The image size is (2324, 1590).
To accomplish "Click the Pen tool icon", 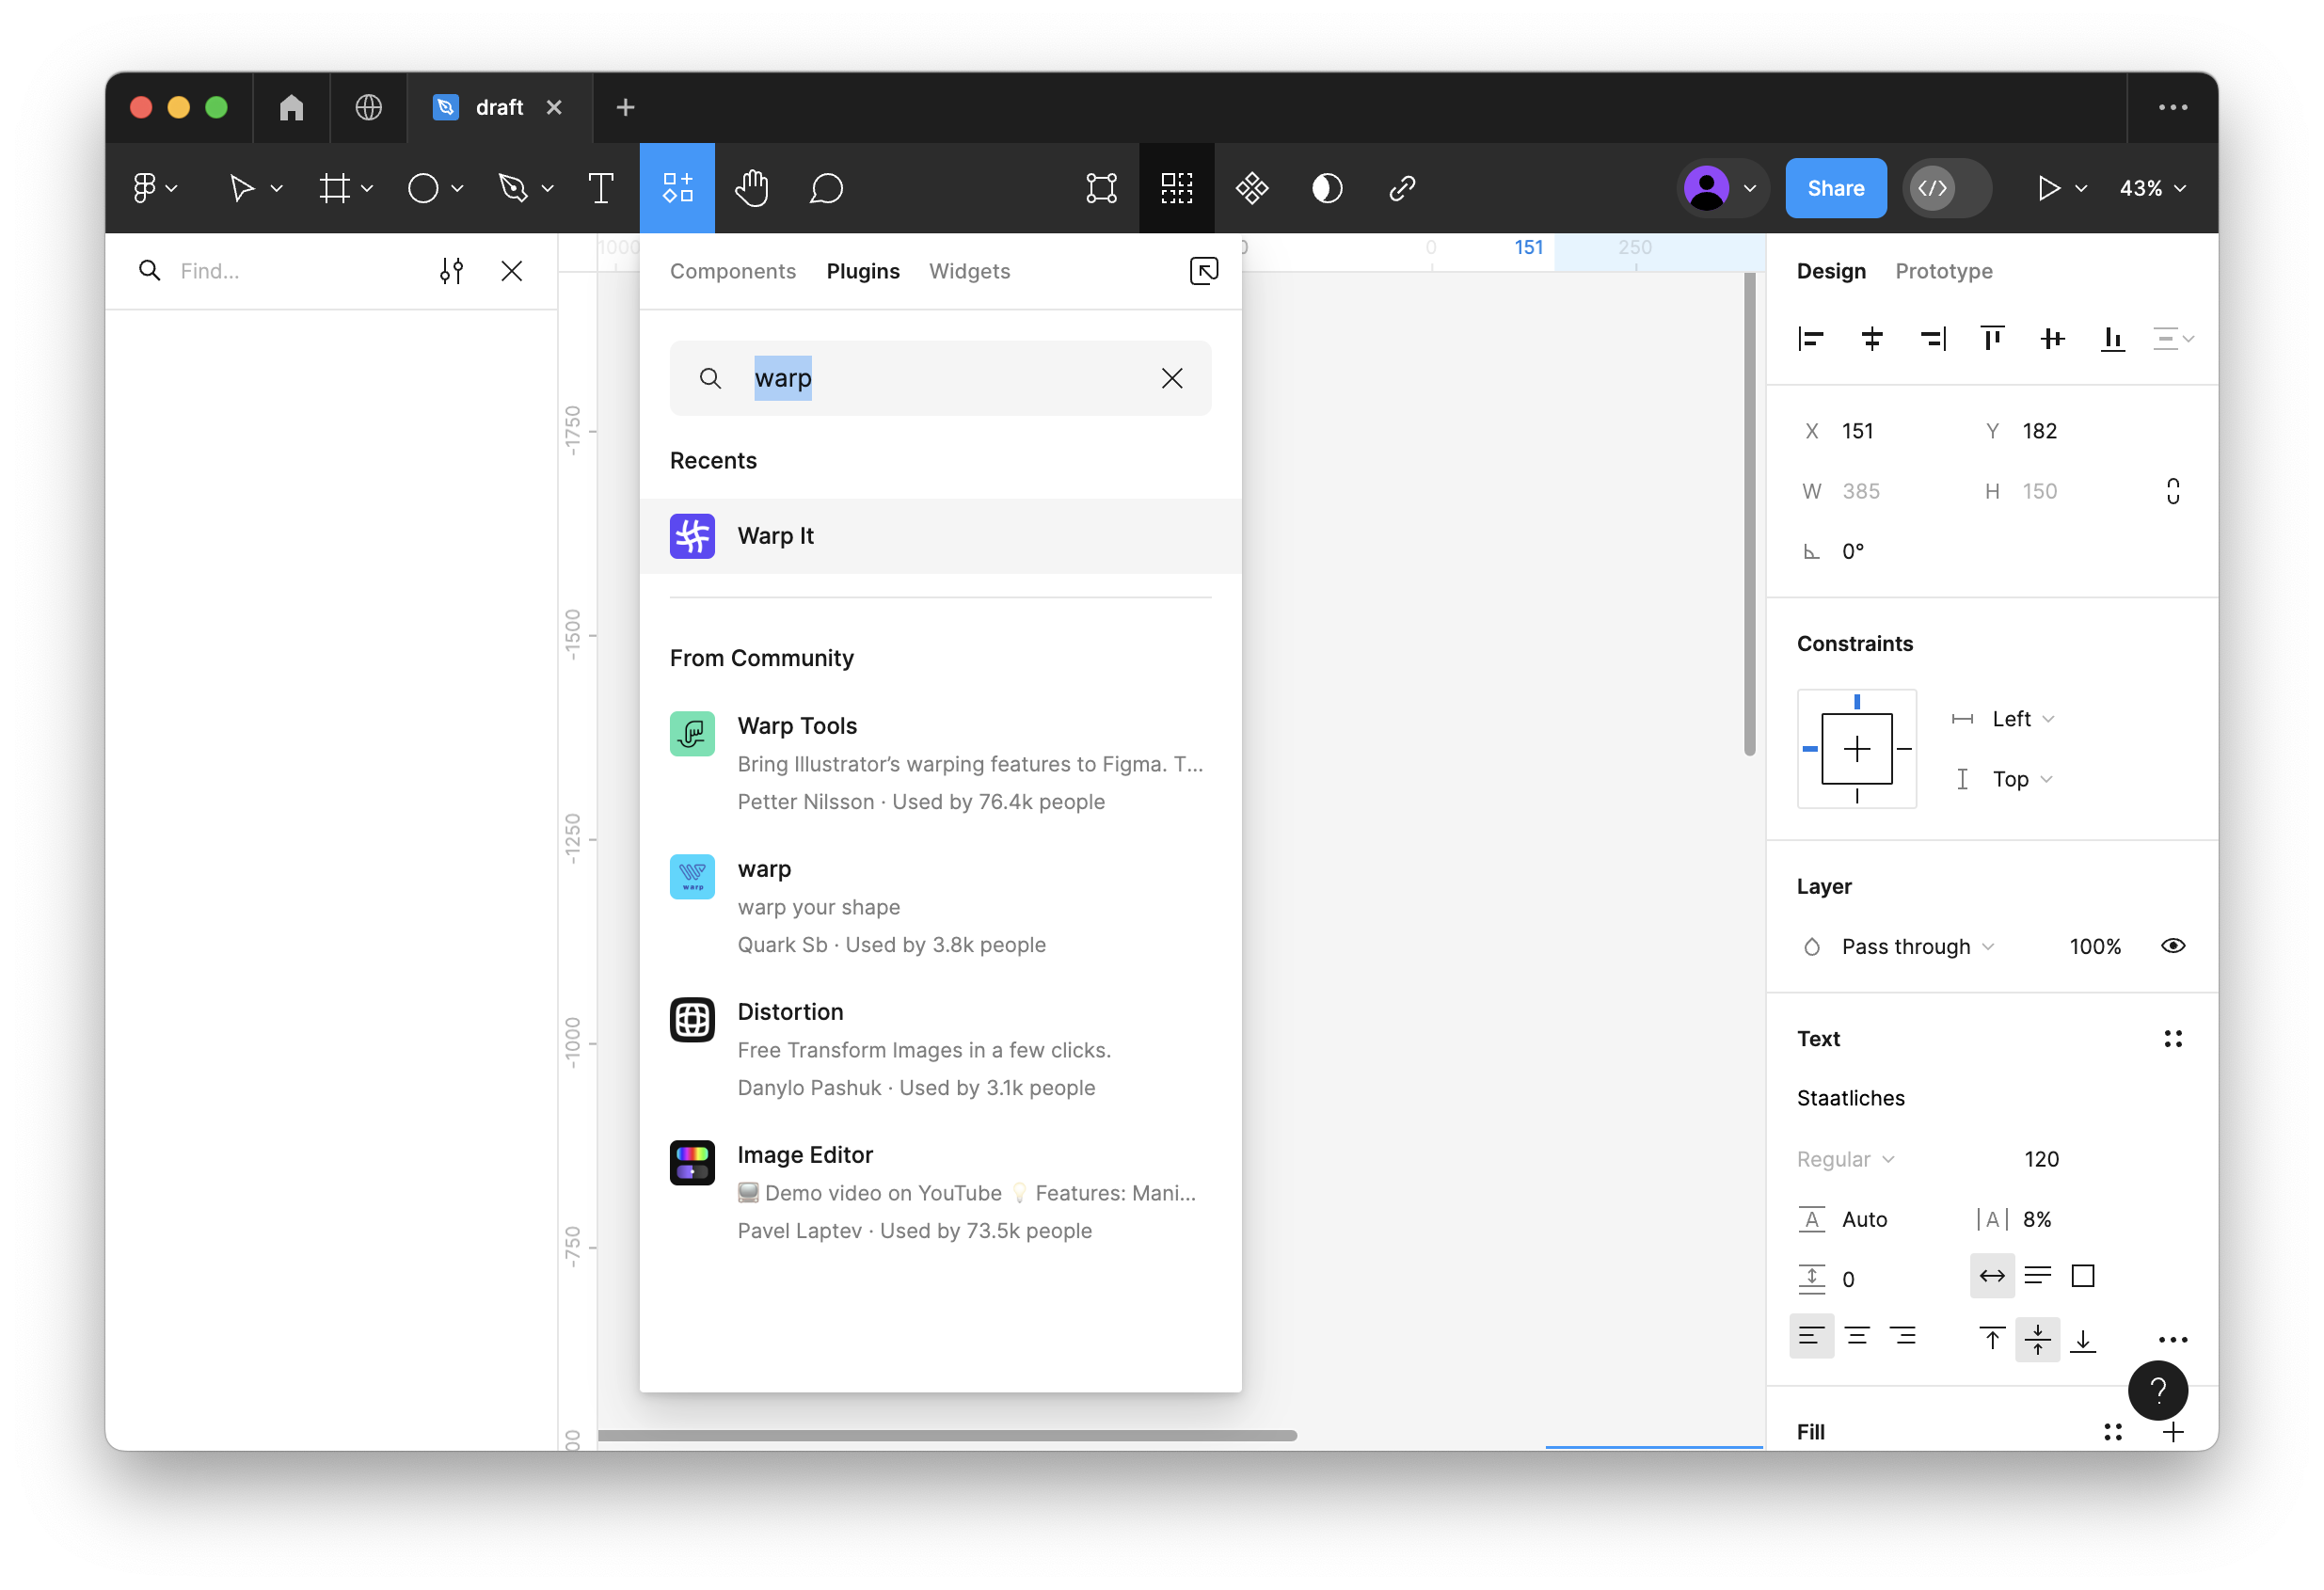I will coord(513,188).
